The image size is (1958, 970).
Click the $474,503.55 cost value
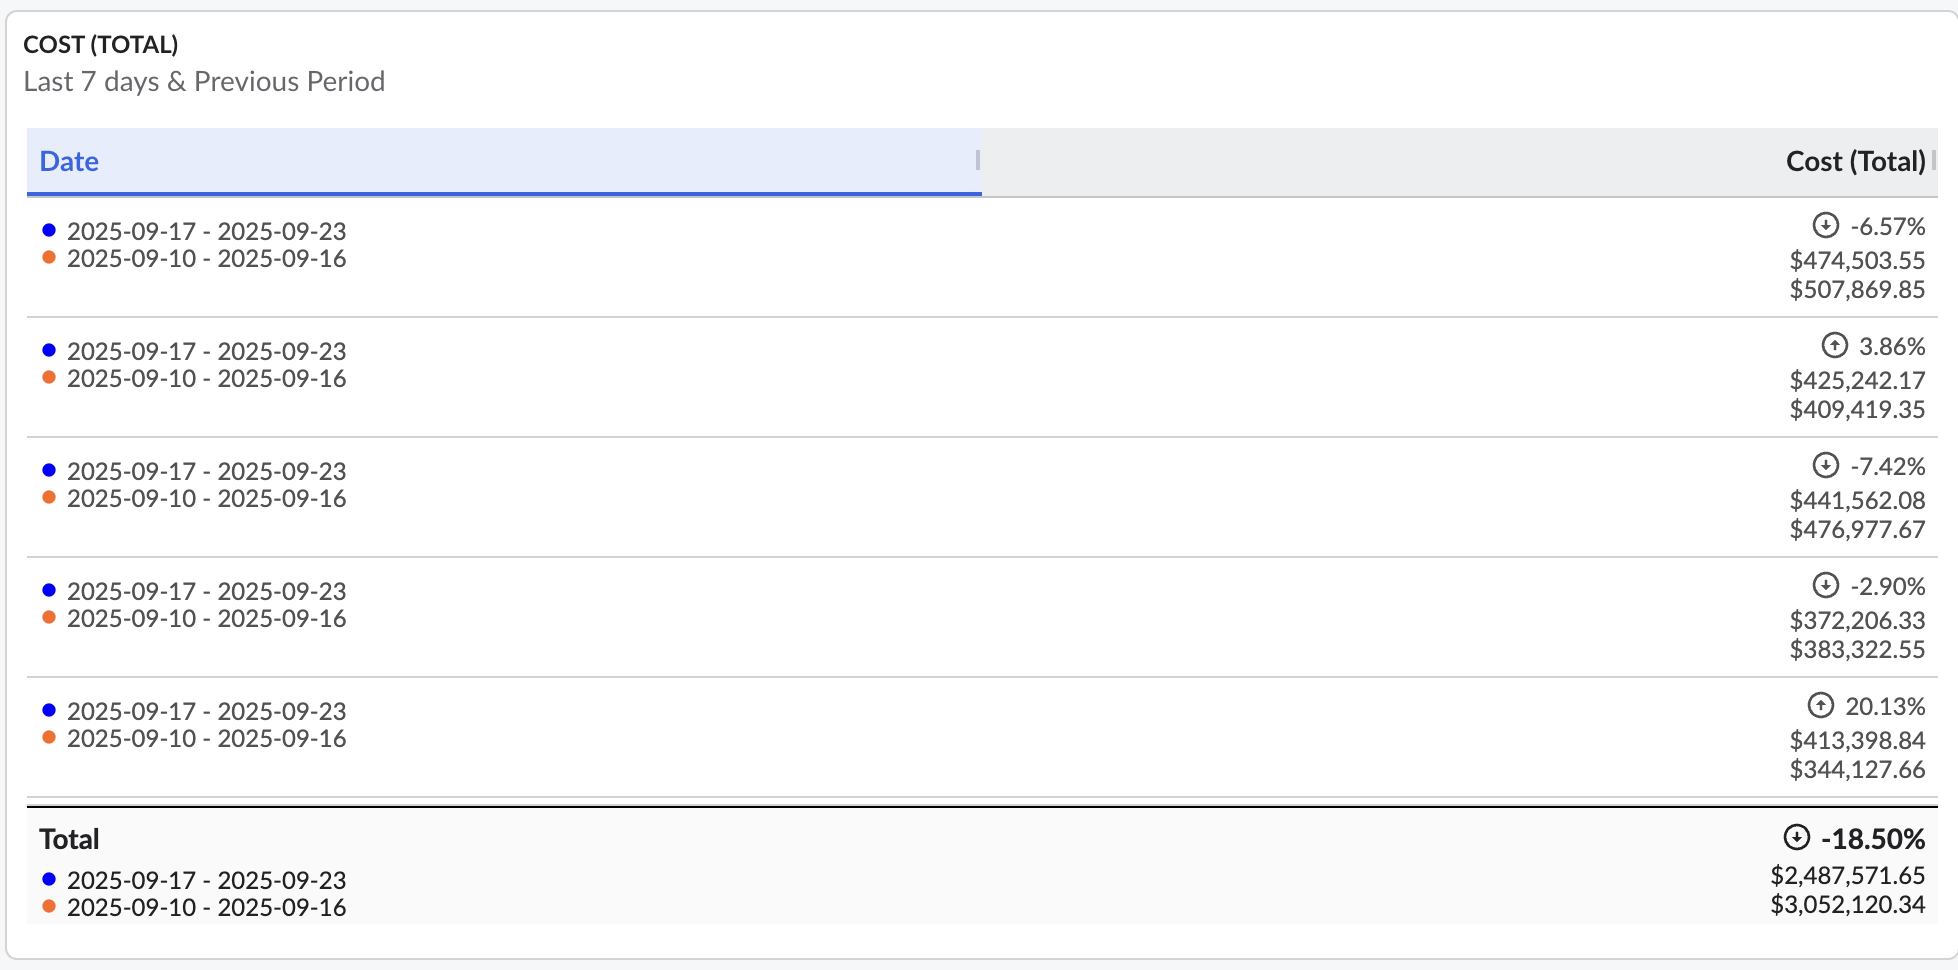click(x=1857, y=260)
